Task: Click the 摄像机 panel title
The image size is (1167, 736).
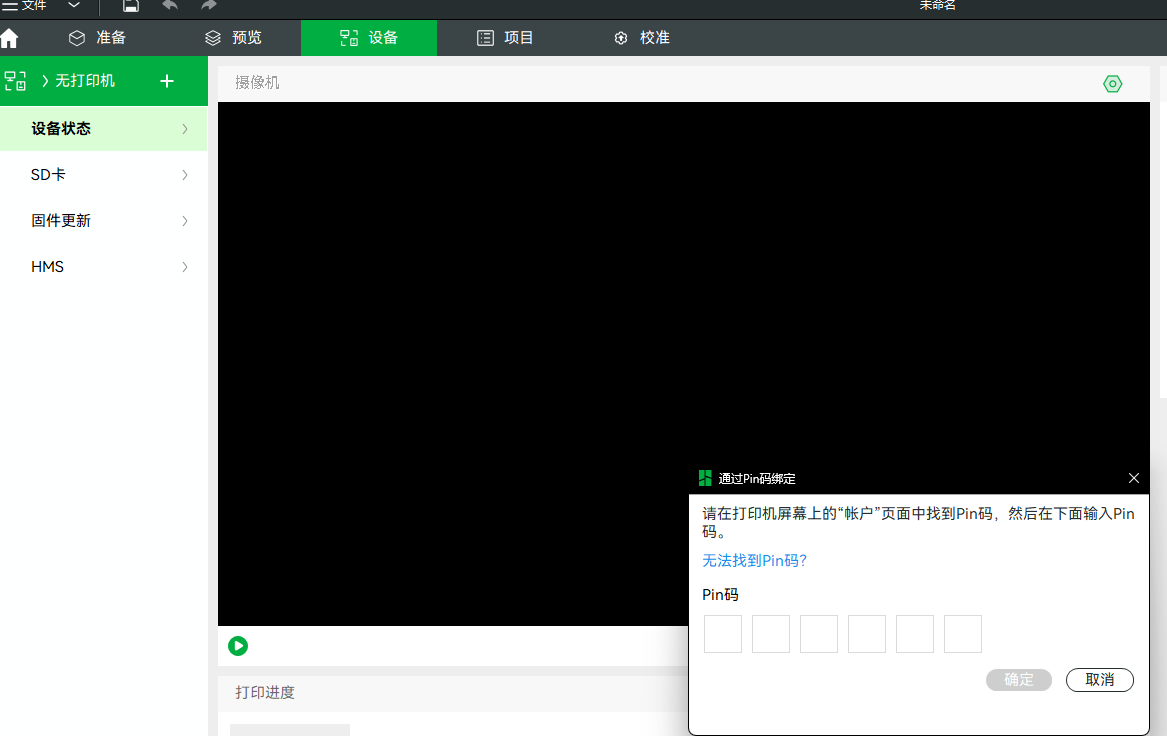Action: (x=258, y=83)
